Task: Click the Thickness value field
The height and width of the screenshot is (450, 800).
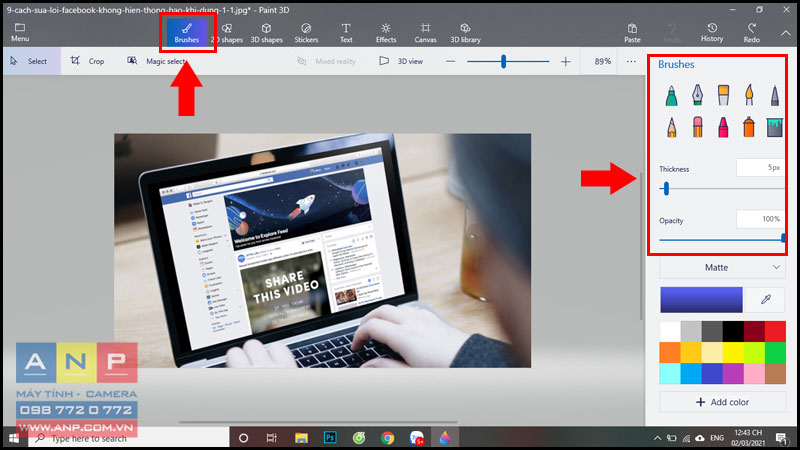Action: [x=761, y=167]
